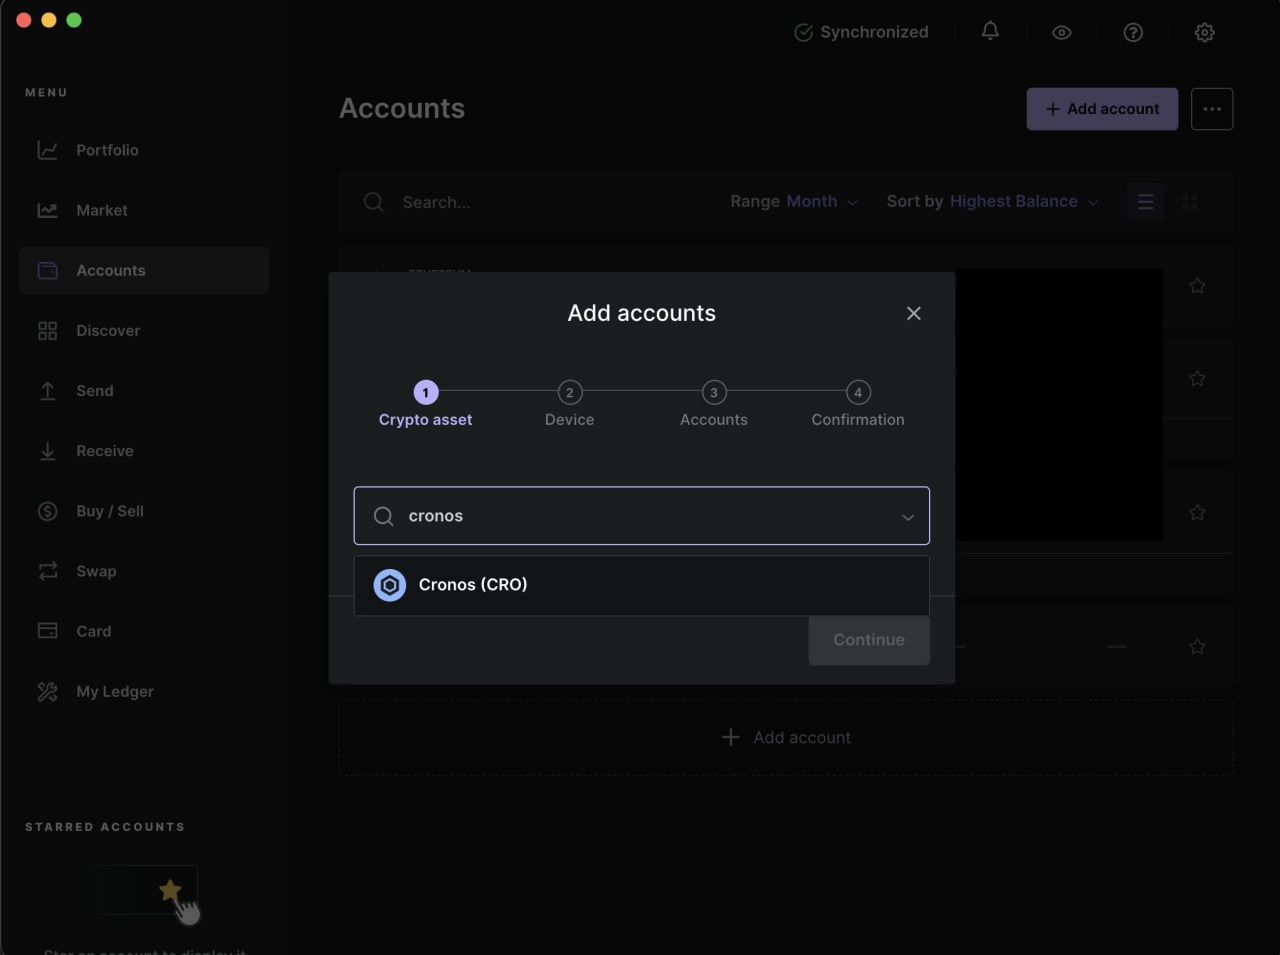This screenshot has height=955, width=1280.
Task: Click the dashed Add account area
Action: click(785, 737)
